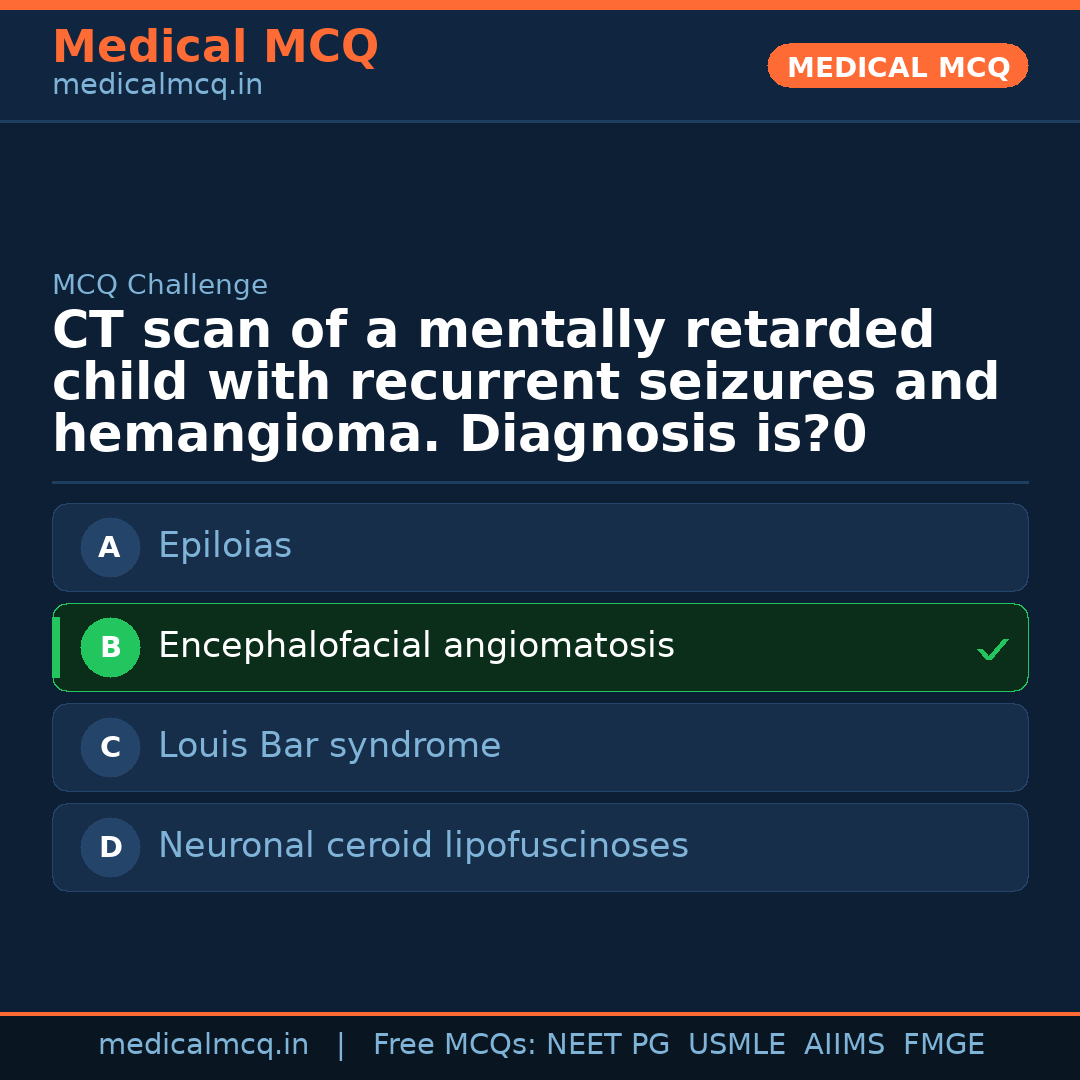
Task: Click the letter C circle icon
Action: (110, 747)
